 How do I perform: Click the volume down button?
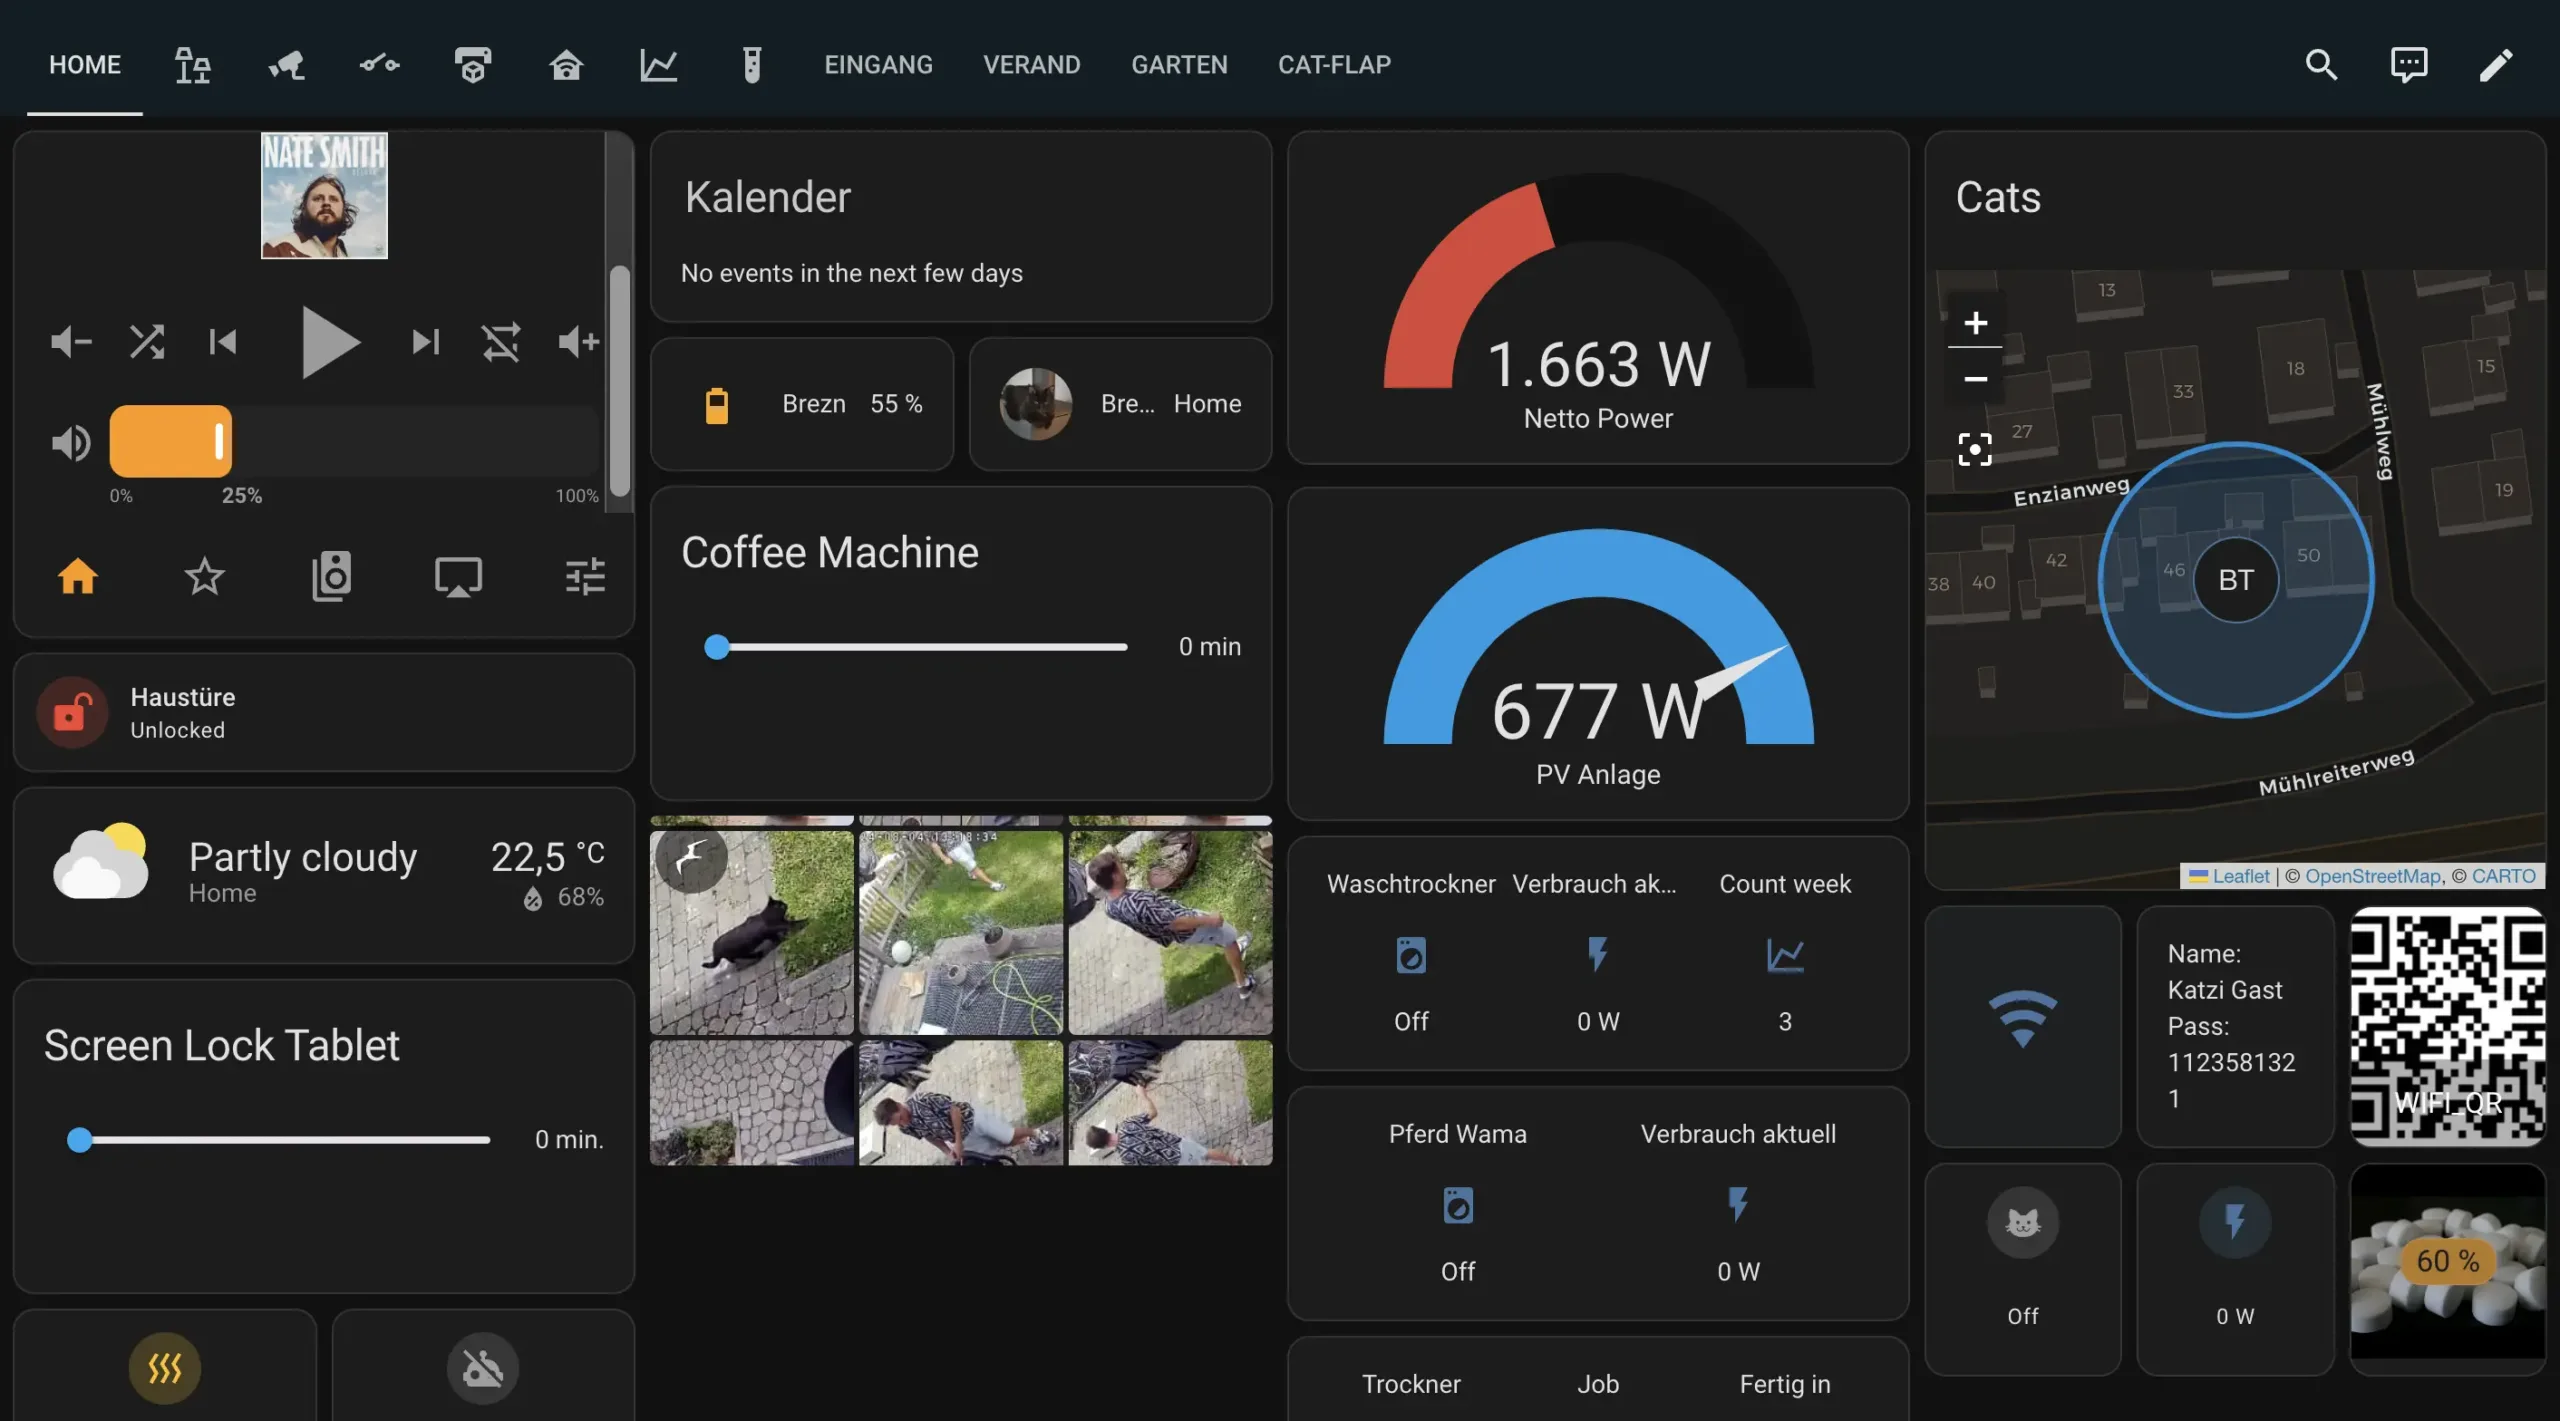point(70,342)
